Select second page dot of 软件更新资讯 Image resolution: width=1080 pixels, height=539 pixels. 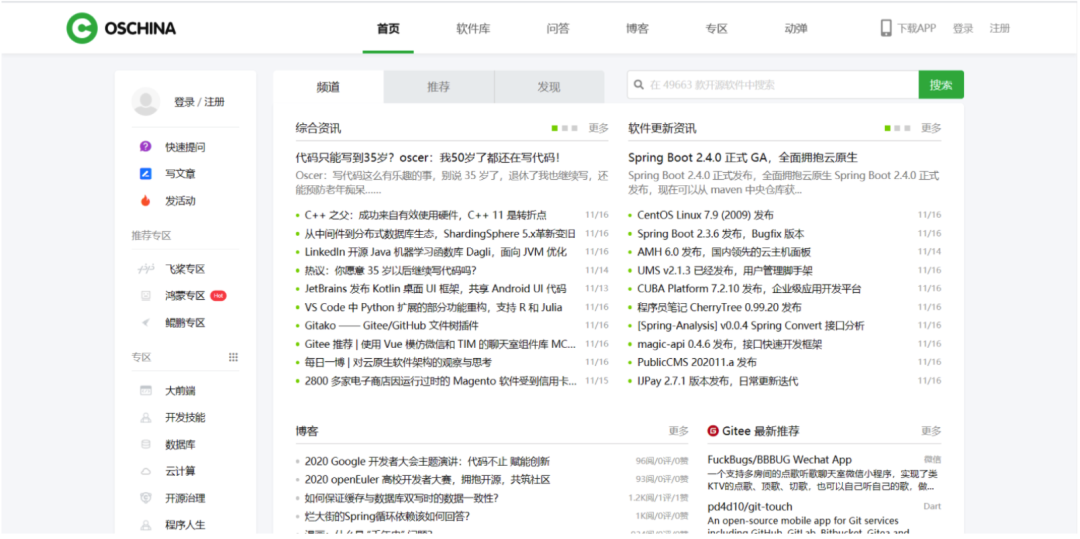[897, 128]
